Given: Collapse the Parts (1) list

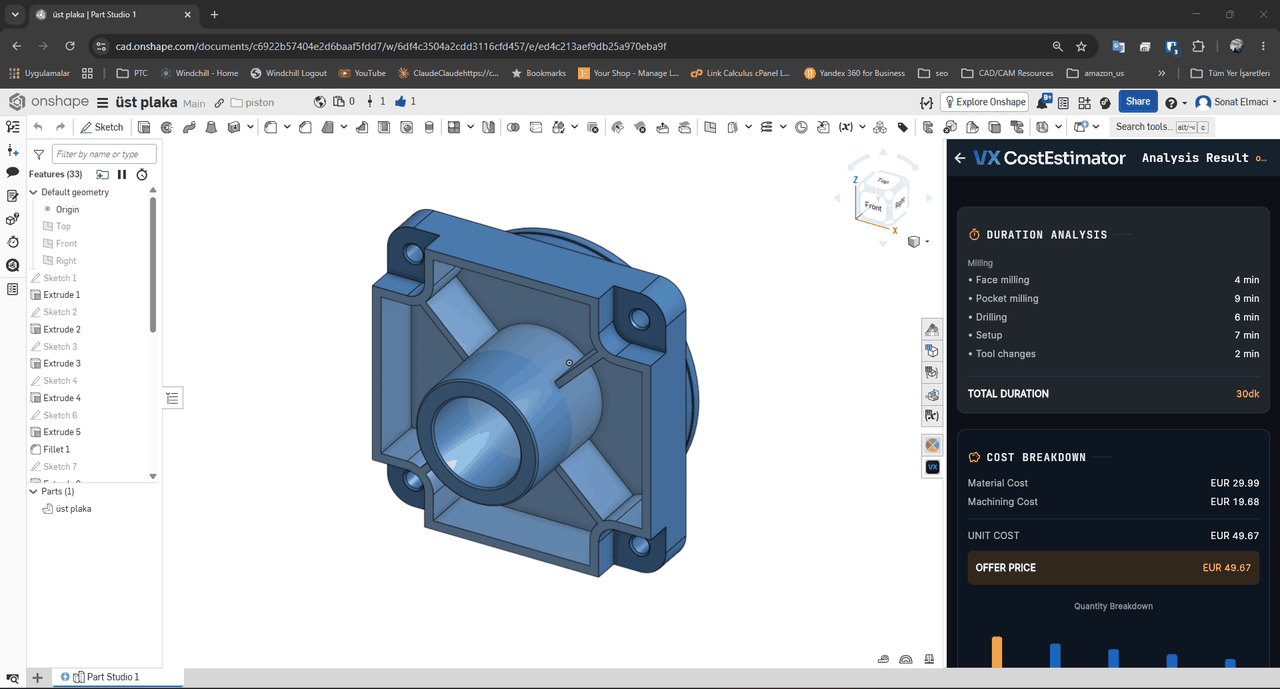Looking at the screenshot, I should [33, 491].
